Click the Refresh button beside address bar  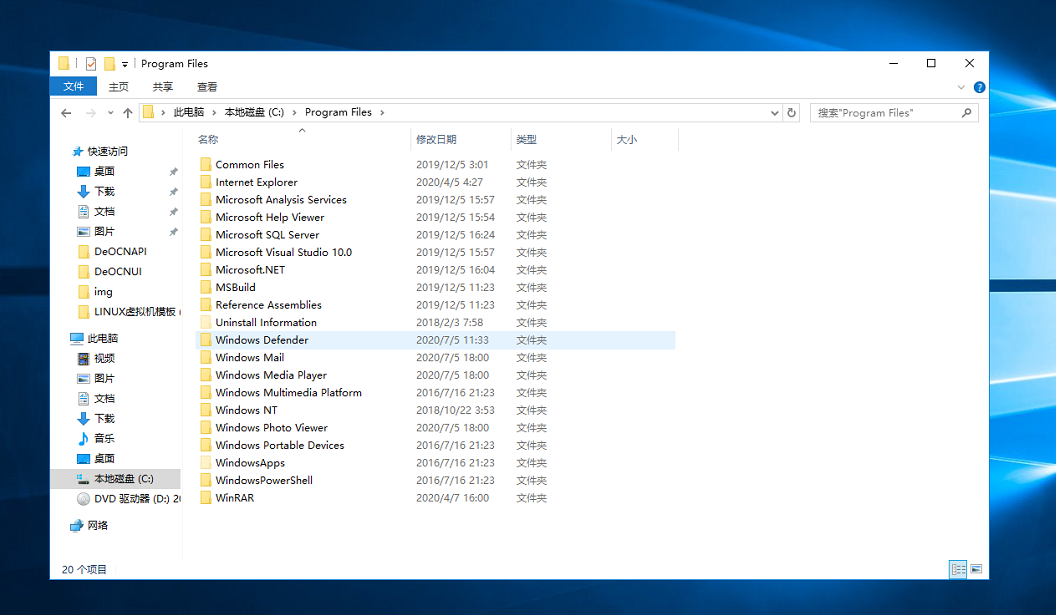[792, 113]
